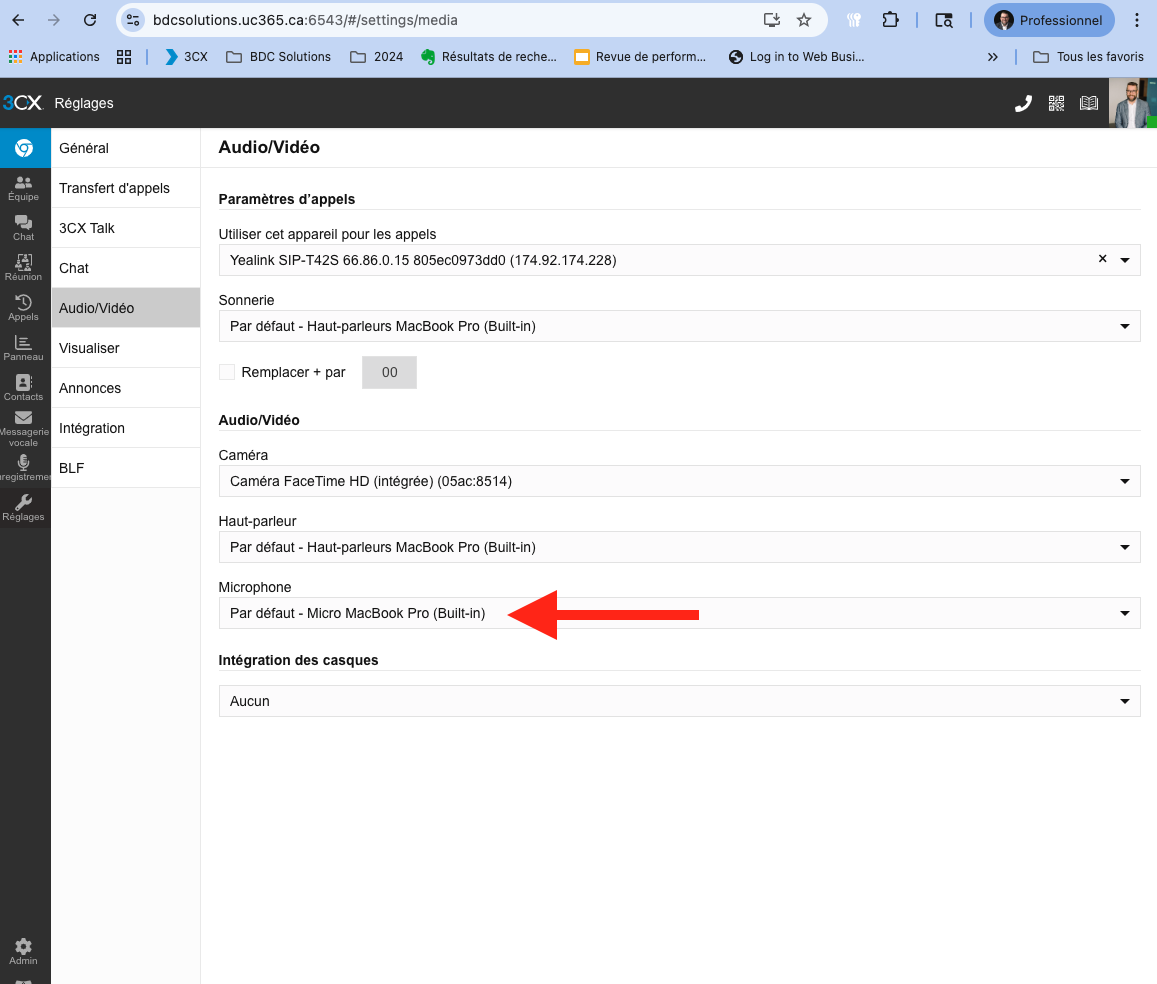Click the install app icon in address bar
This screenshot has height=984, width=1157.
pos(772,20)
